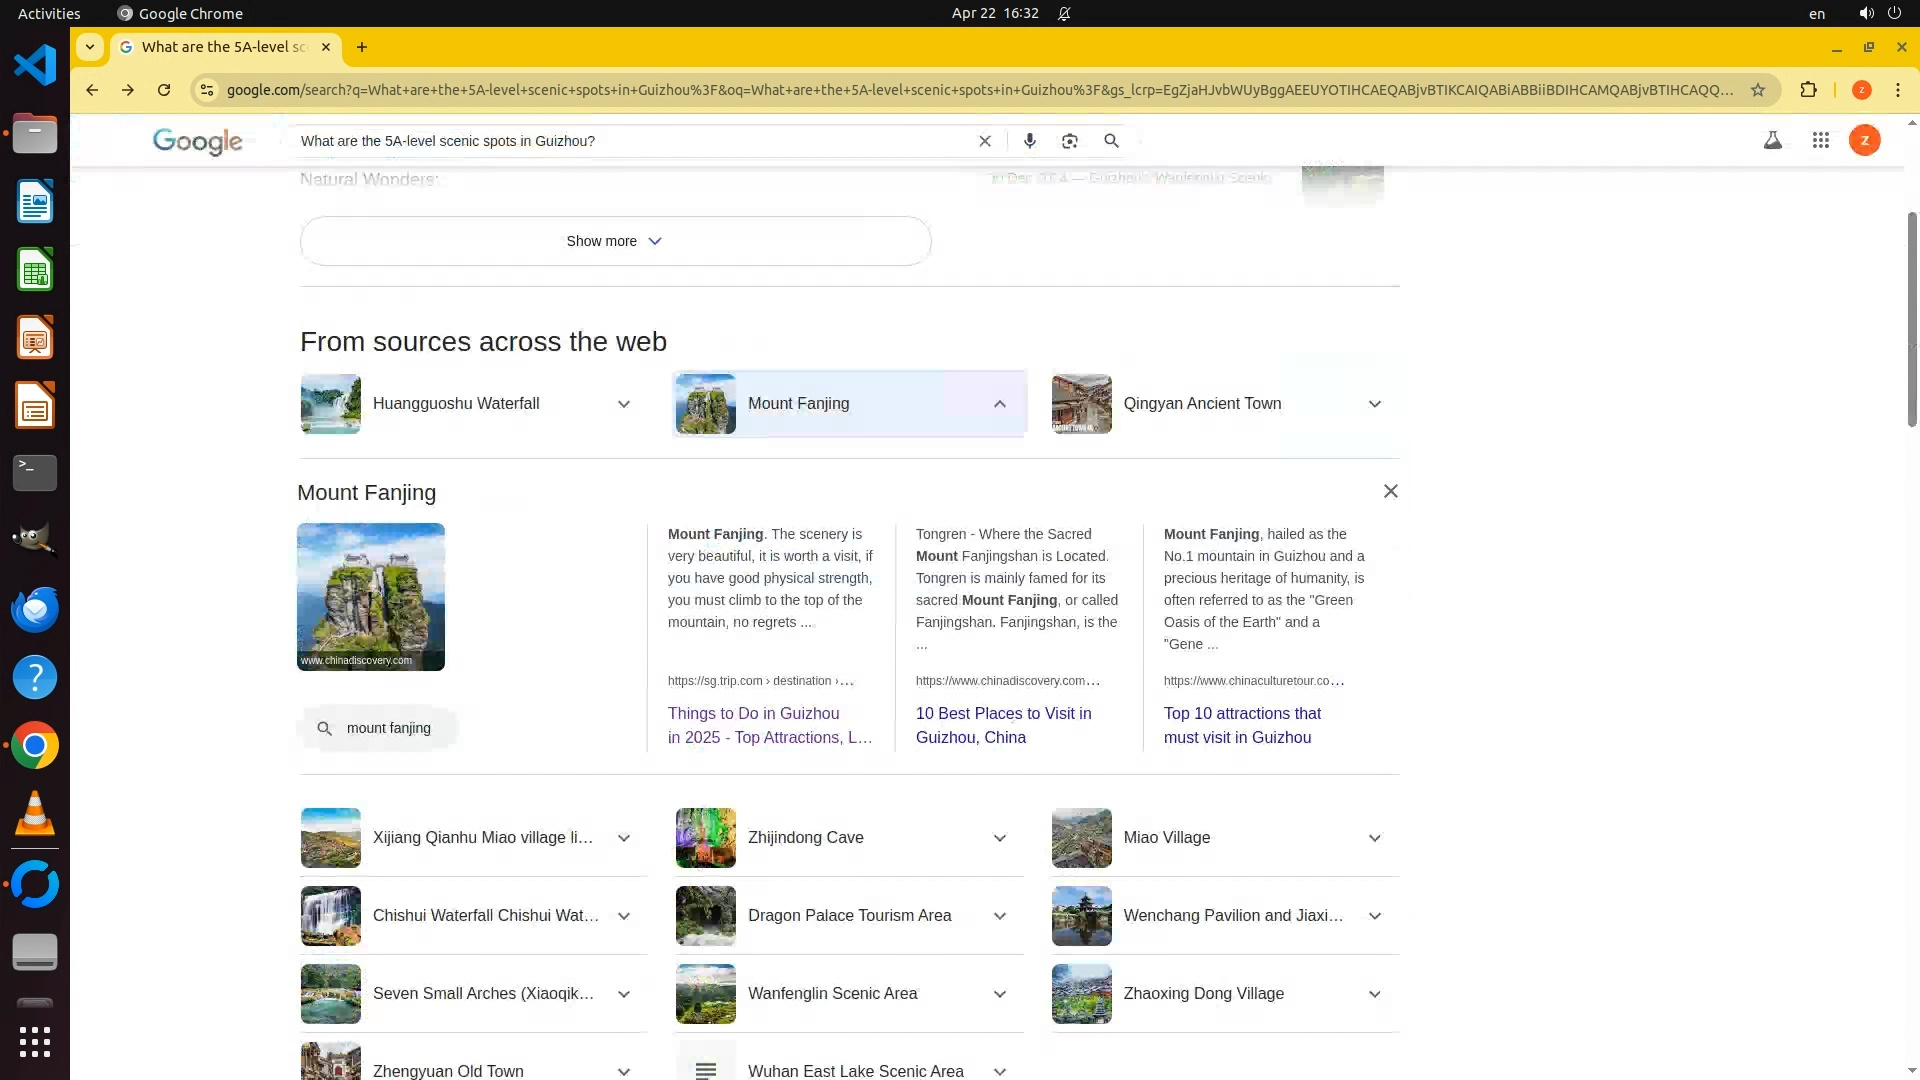Open Chrome Extensions puzzle icon
Viewport: 1920px width, 1080px height.
point(1808,90)
